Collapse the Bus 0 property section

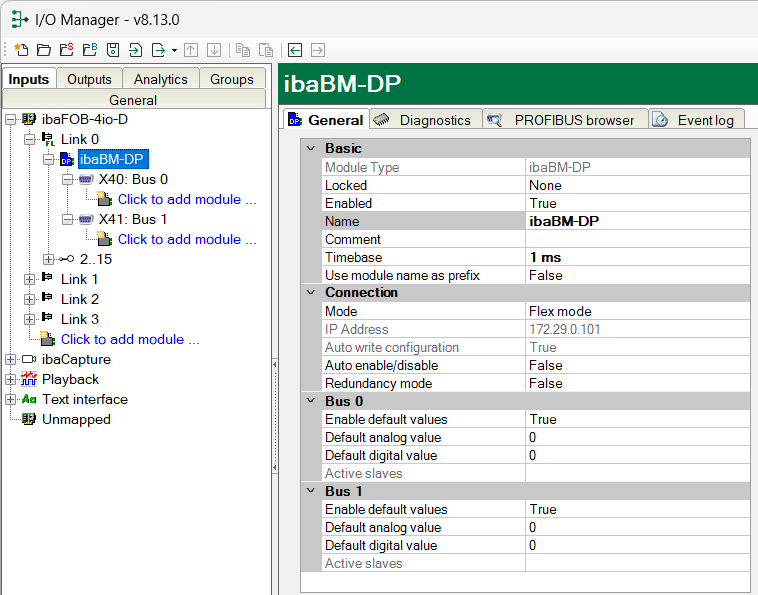(311, 401)
